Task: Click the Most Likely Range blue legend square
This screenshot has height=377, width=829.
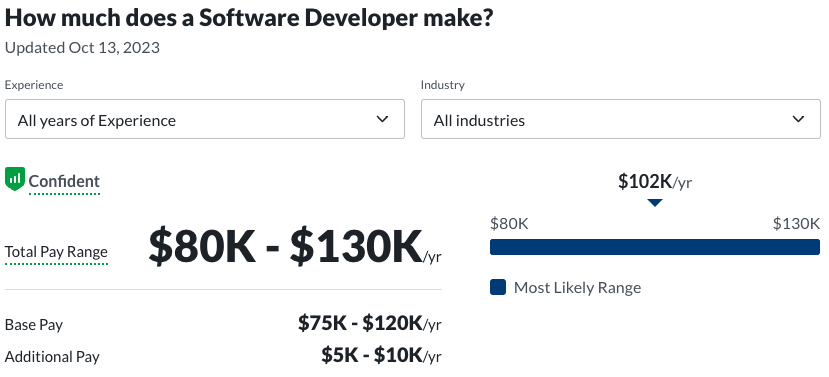Action: tap(498, 287)
